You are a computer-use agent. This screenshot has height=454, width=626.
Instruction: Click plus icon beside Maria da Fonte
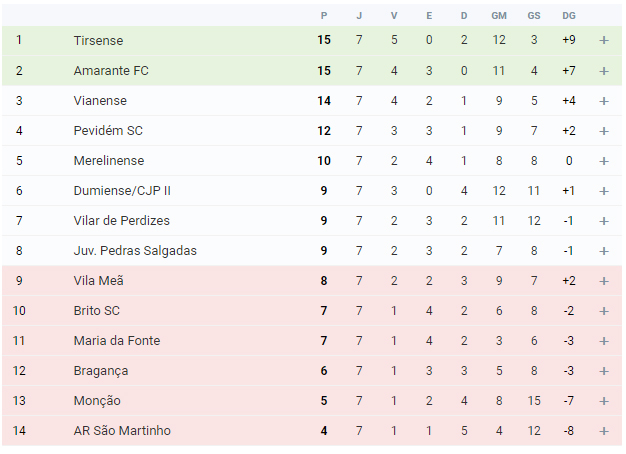[x=604, y=341]
